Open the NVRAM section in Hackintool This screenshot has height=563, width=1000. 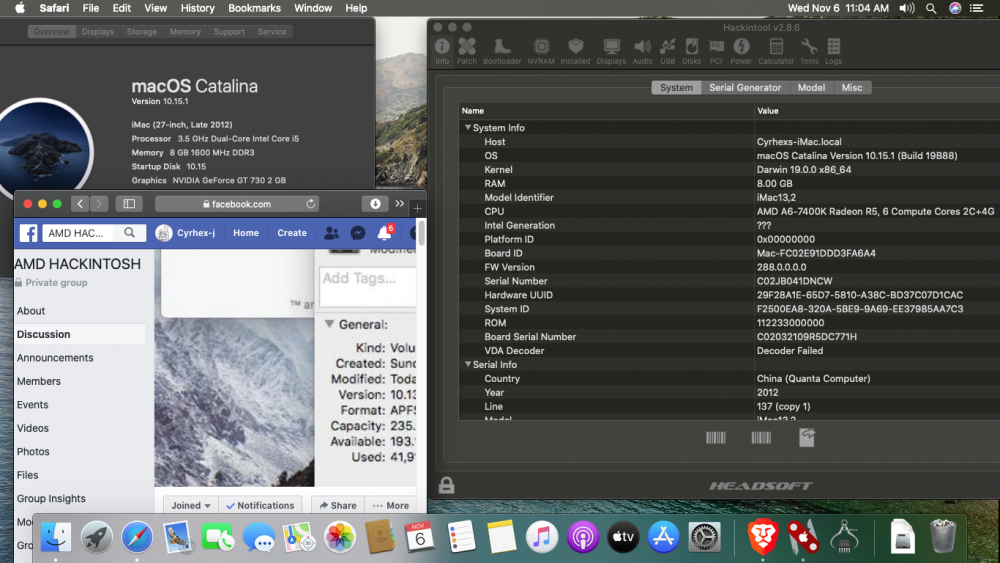coord(541,51)
